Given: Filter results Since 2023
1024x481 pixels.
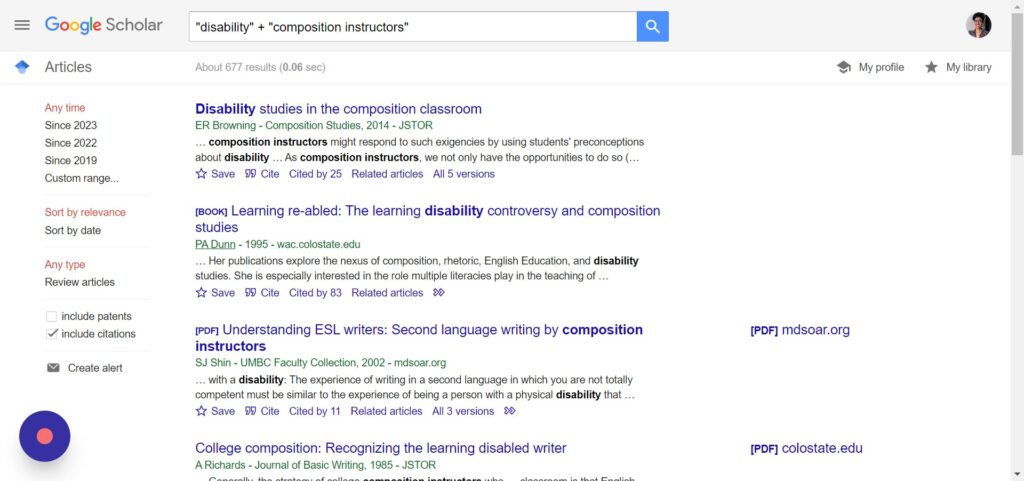Looking at the screenshot, I should 71,125.
